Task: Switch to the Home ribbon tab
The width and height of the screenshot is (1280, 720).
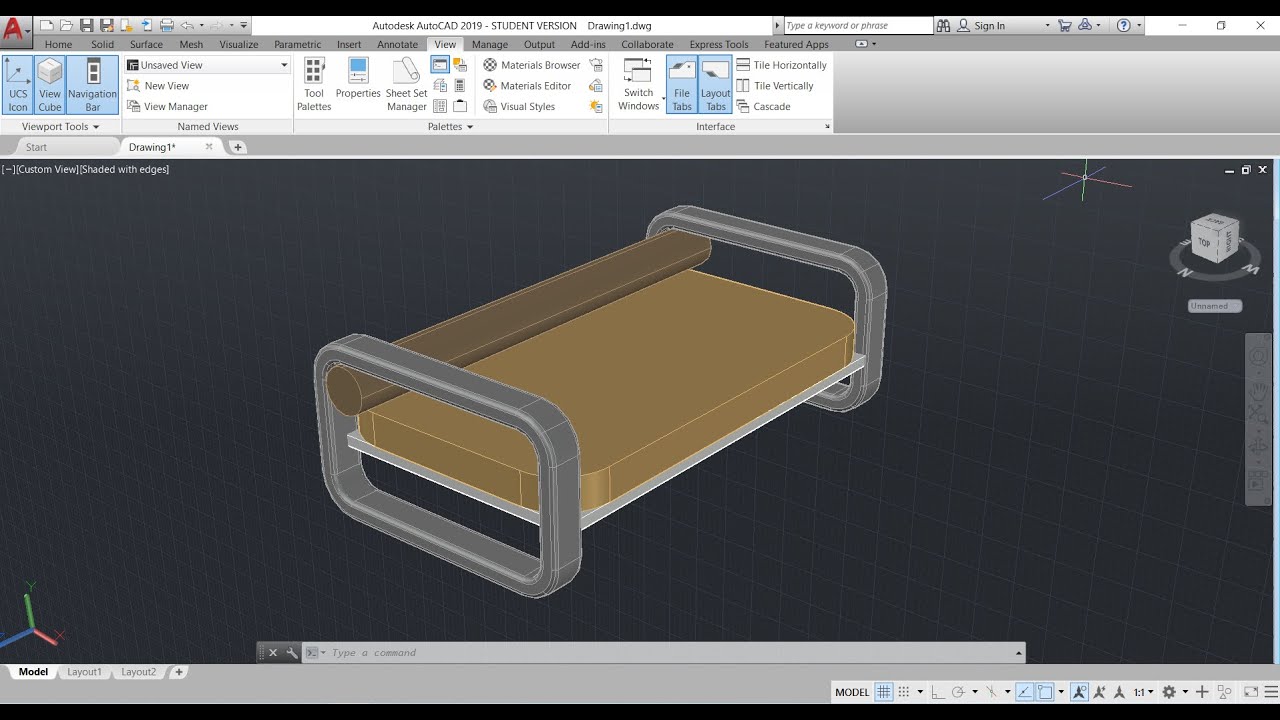Action: click(58, 44)
